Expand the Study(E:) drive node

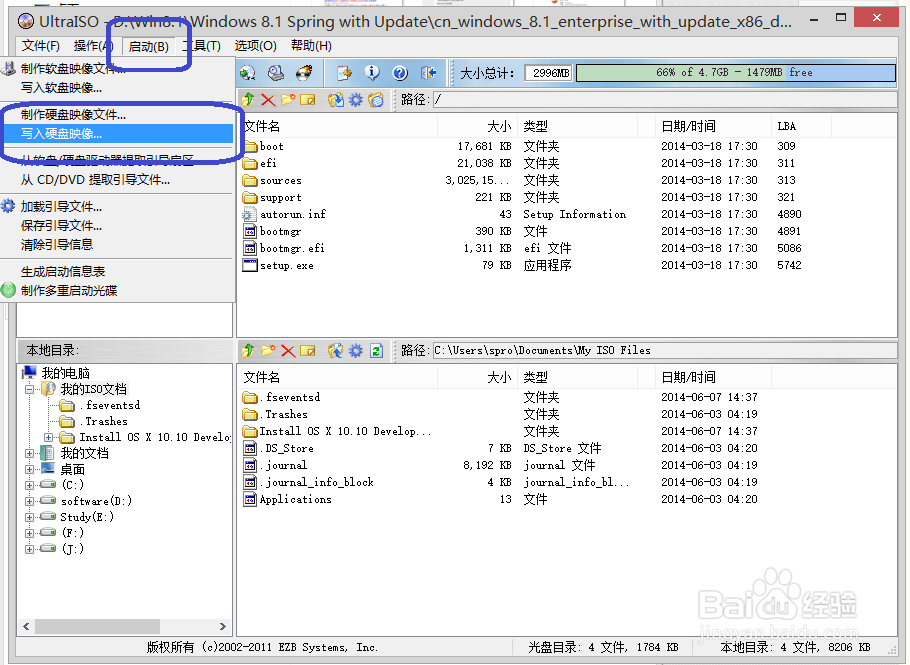30,517
